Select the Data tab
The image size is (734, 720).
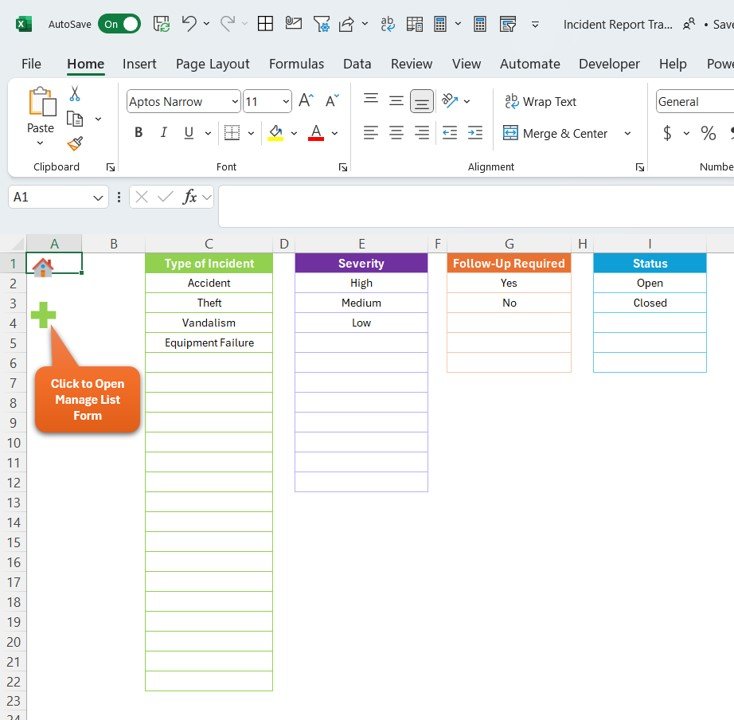[357, 64]
